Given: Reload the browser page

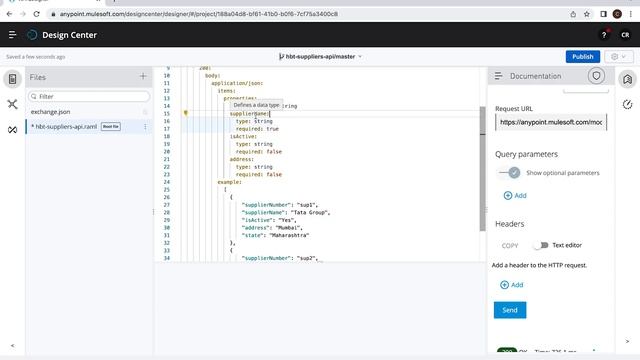Looking at the screenshot, I should pyautogui.click(x=36, y=14).
